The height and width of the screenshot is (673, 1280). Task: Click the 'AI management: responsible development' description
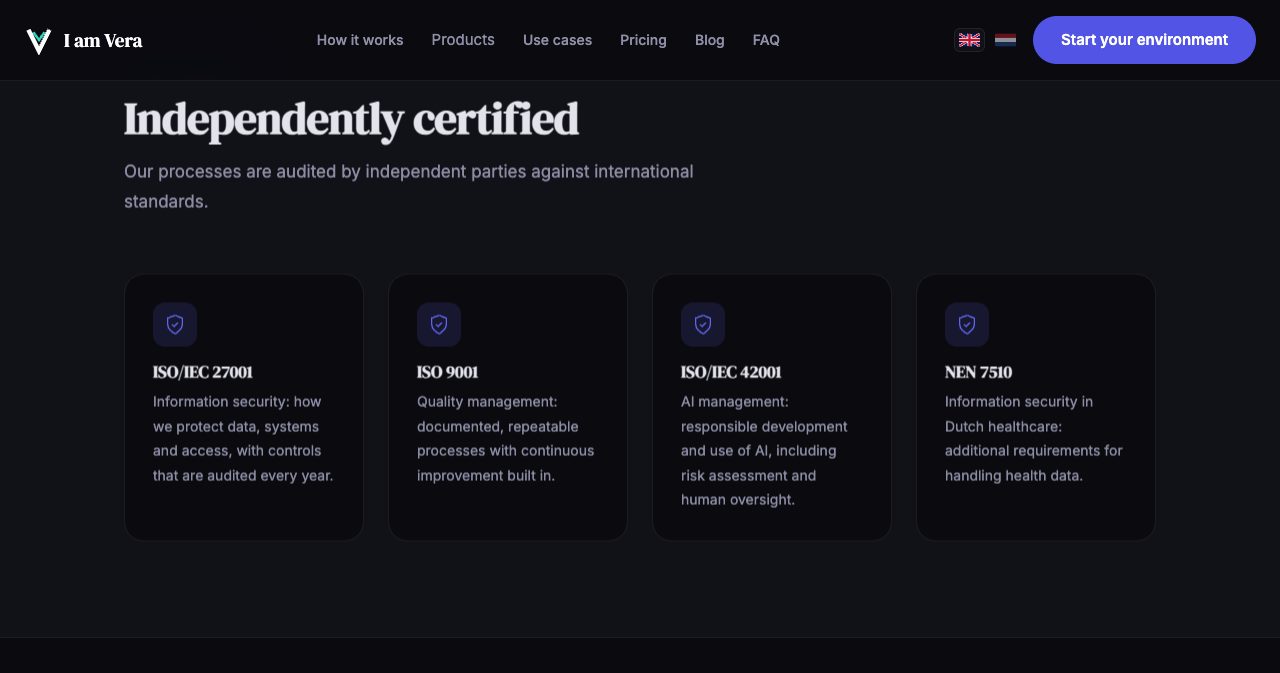click(764, 451)
